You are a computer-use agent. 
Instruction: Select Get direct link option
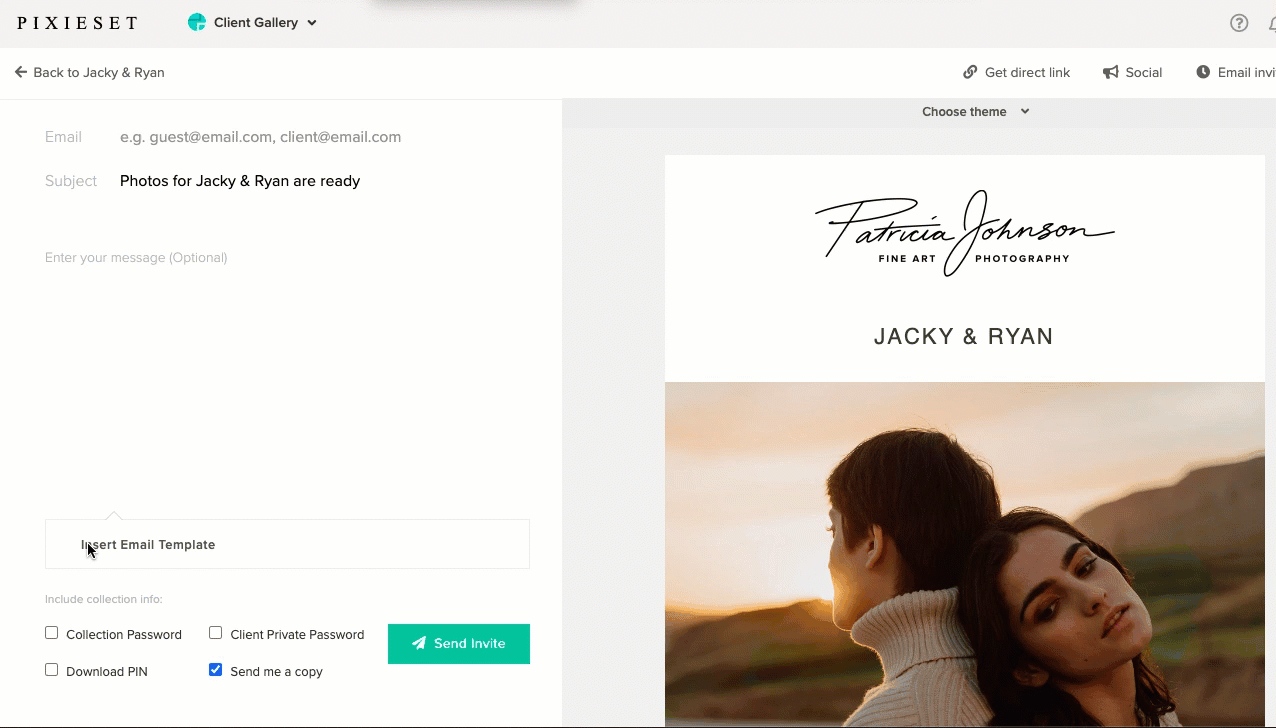coord(1016,72)
